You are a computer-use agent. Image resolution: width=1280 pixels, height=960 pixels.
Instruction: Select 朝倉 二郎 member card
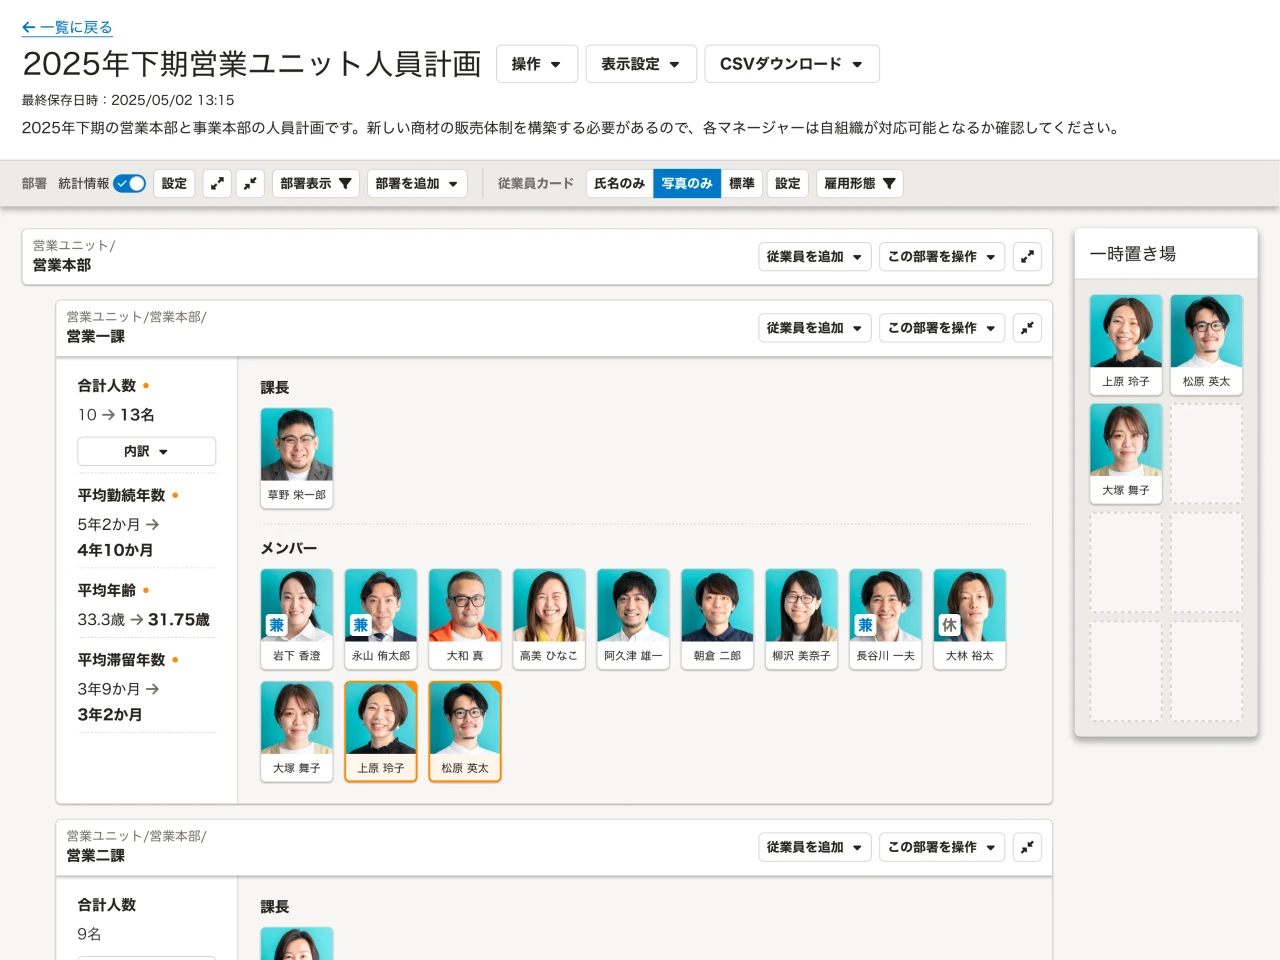click(x=717, y=619)
